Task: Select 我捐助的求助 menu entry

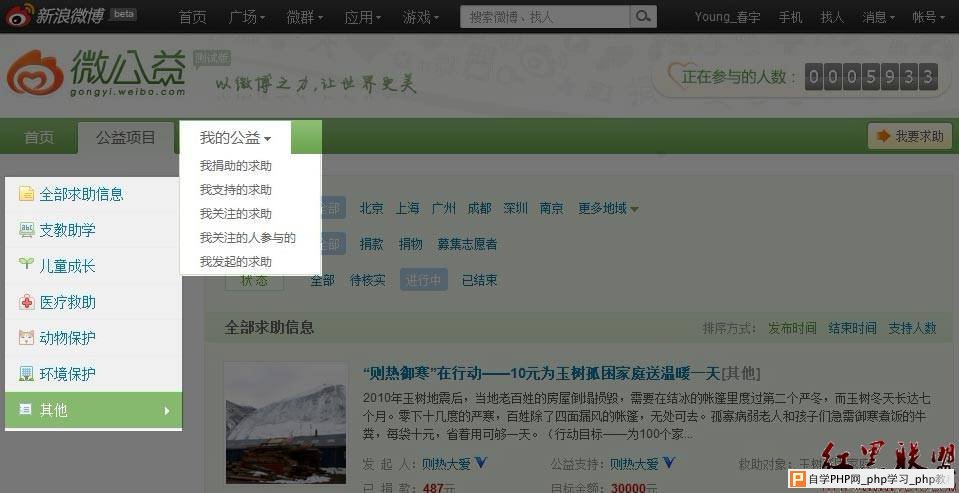Action: (x=235, y=166)
